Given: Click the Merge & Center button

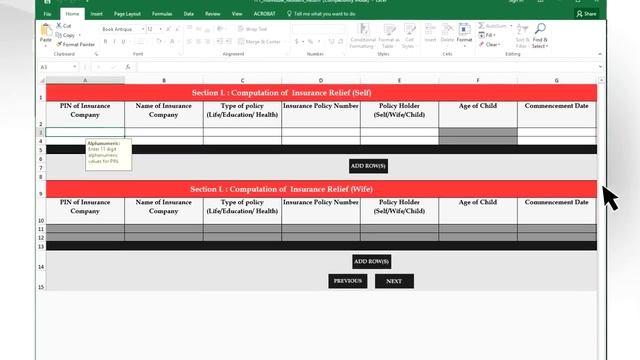Looking at the screenshot, I should (x=259, y=42).
